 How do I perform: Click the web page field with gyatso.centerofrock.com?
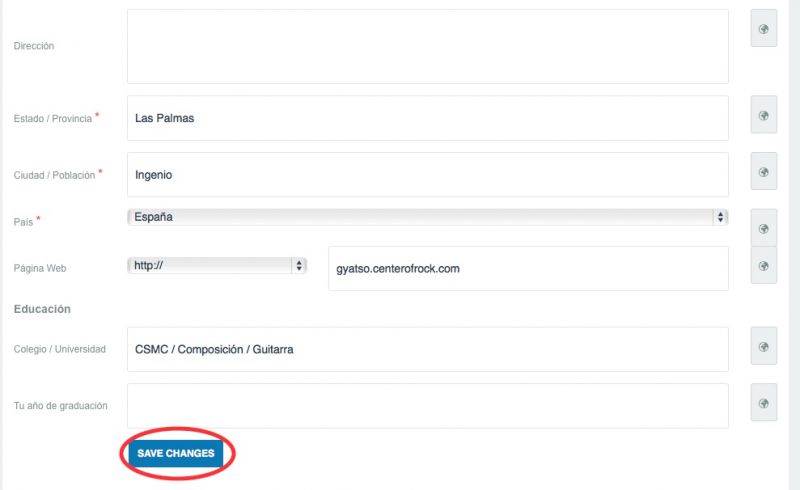pyautogui.click(x=529, y=268)
